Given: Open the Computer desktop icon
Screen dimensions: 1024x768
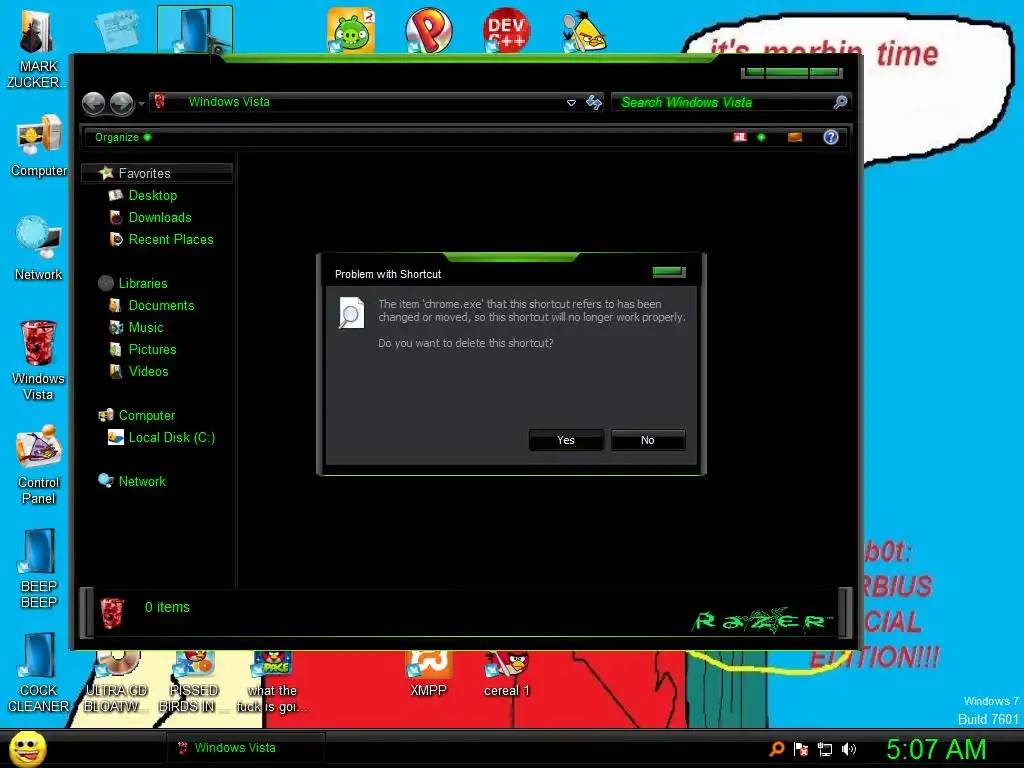Looking at the screenshot, I should pos(39,146).
